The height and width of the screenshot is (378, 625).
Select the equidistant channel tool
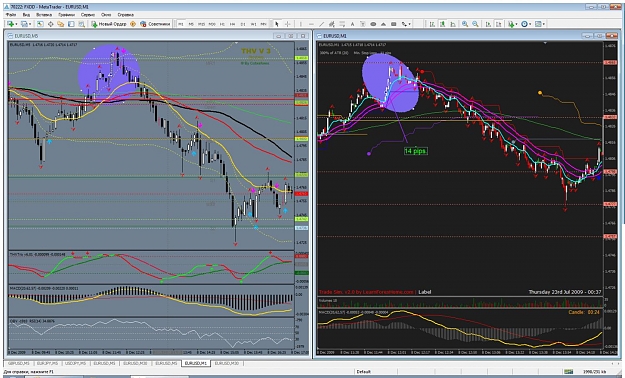pos(332,24)
